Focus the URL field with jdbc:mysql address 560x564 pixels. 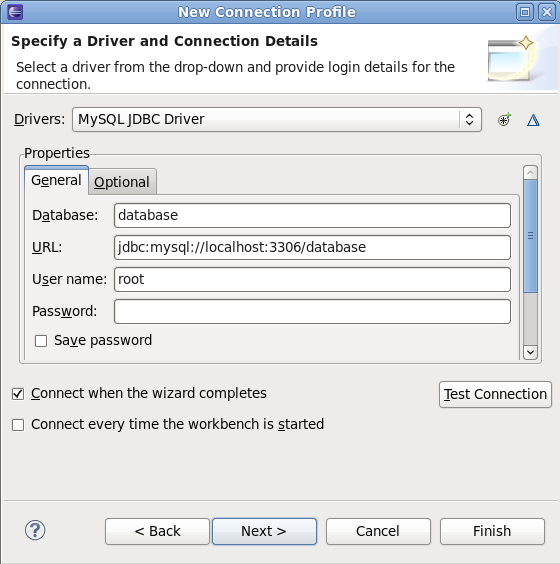pyautogui.click(x=312, y=247)
